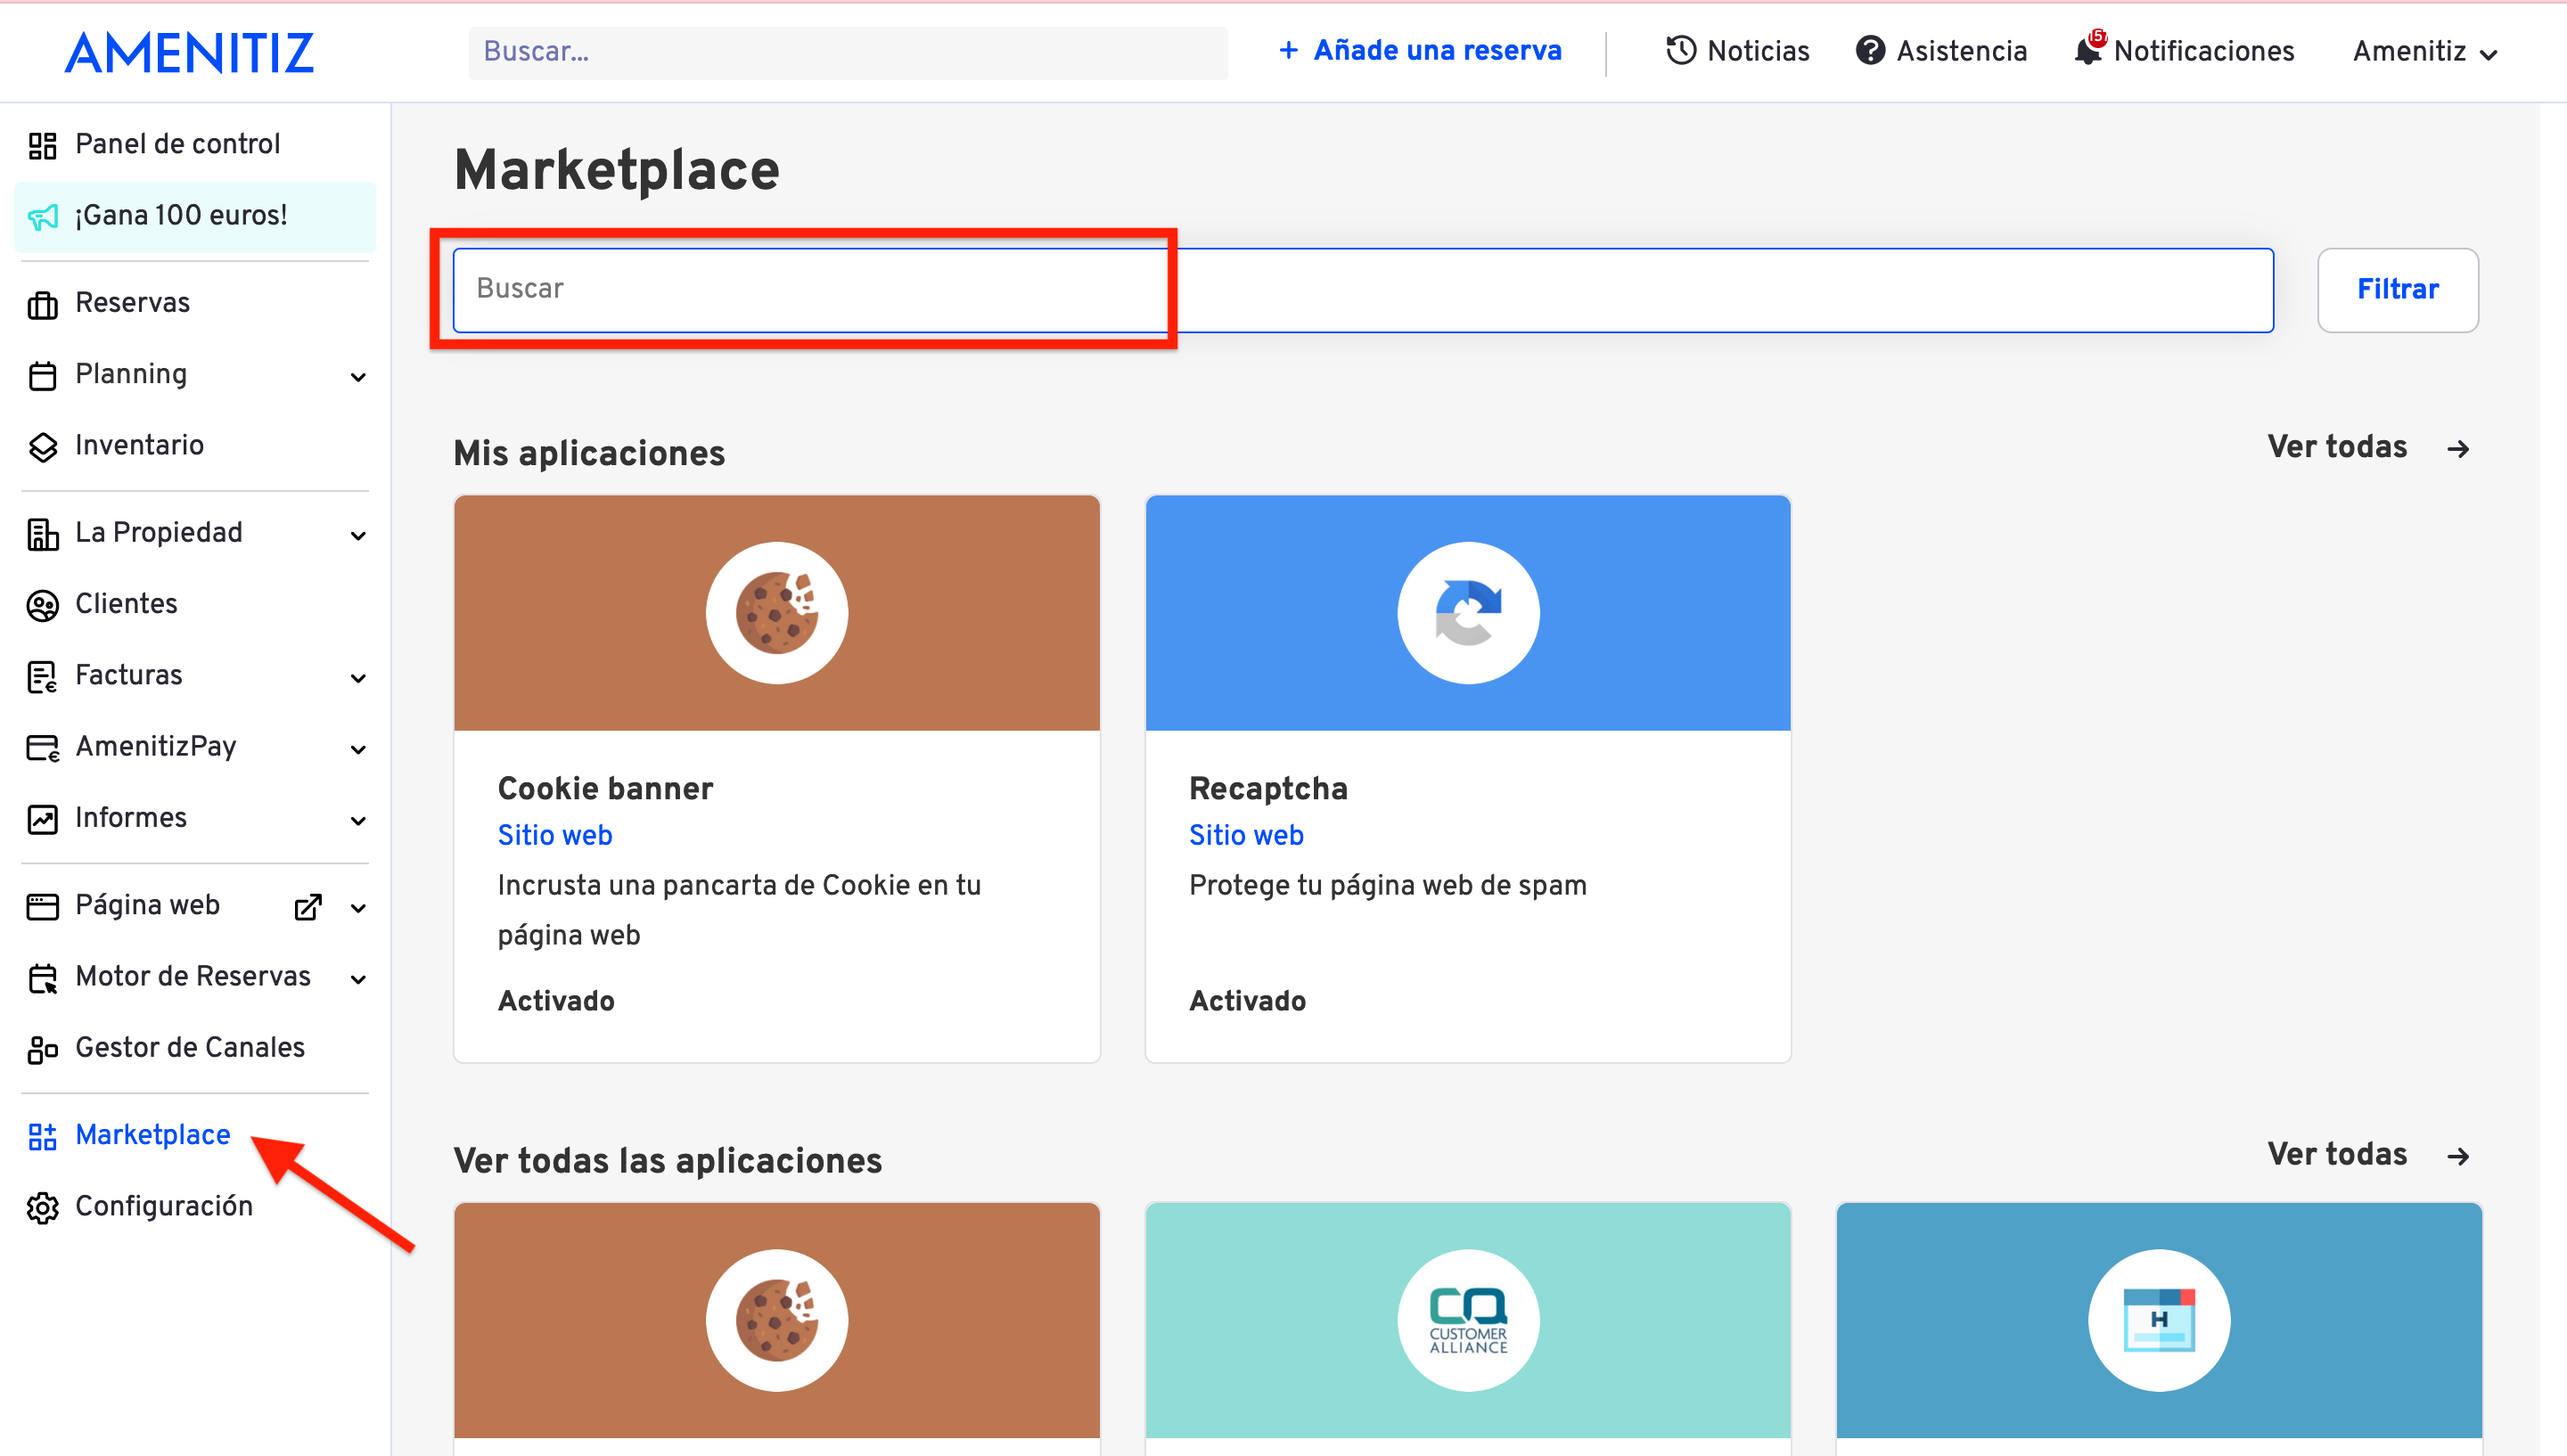Image resolution: width=2567 pixels, height=1456 pixels.
Task: Click the top Buscar... search field
Action: coord(848,52)
